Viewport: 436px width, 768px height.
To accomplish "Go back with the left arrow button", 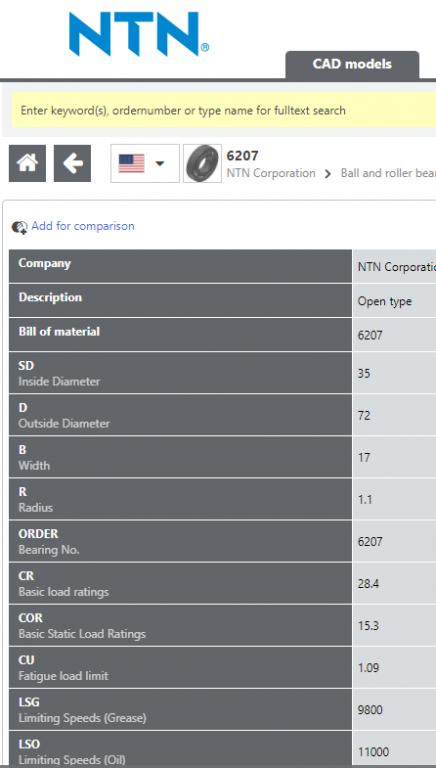I will [73, 163].
